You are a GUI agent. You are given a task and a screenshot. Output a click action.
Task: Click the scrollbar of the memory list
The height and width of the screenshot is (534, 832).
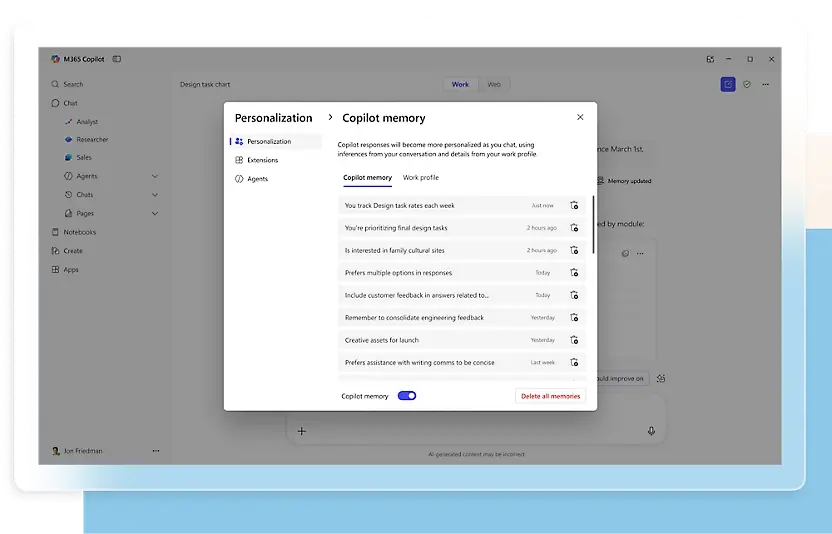[x=593, y=224]
